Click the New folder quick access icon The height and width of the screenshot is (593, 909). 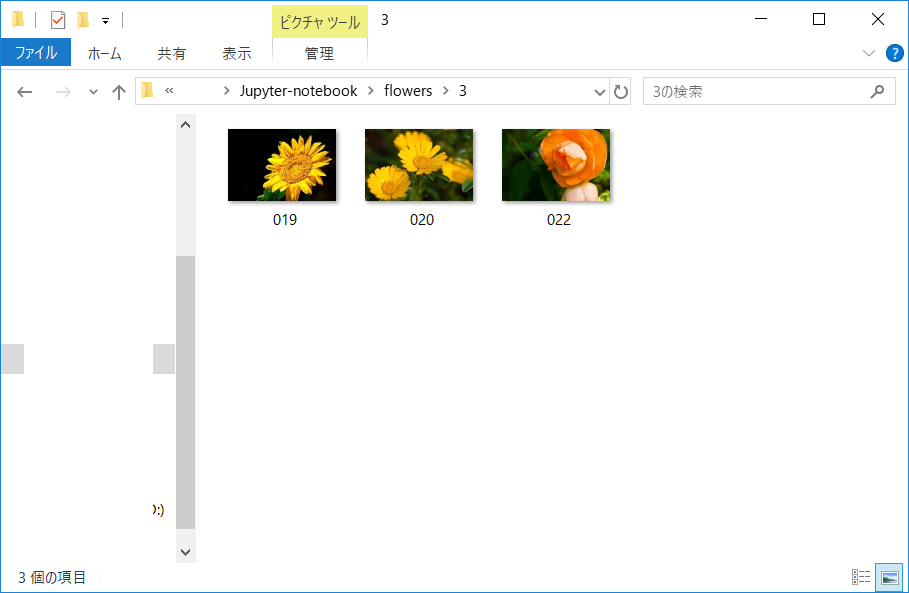click(83, 20)
